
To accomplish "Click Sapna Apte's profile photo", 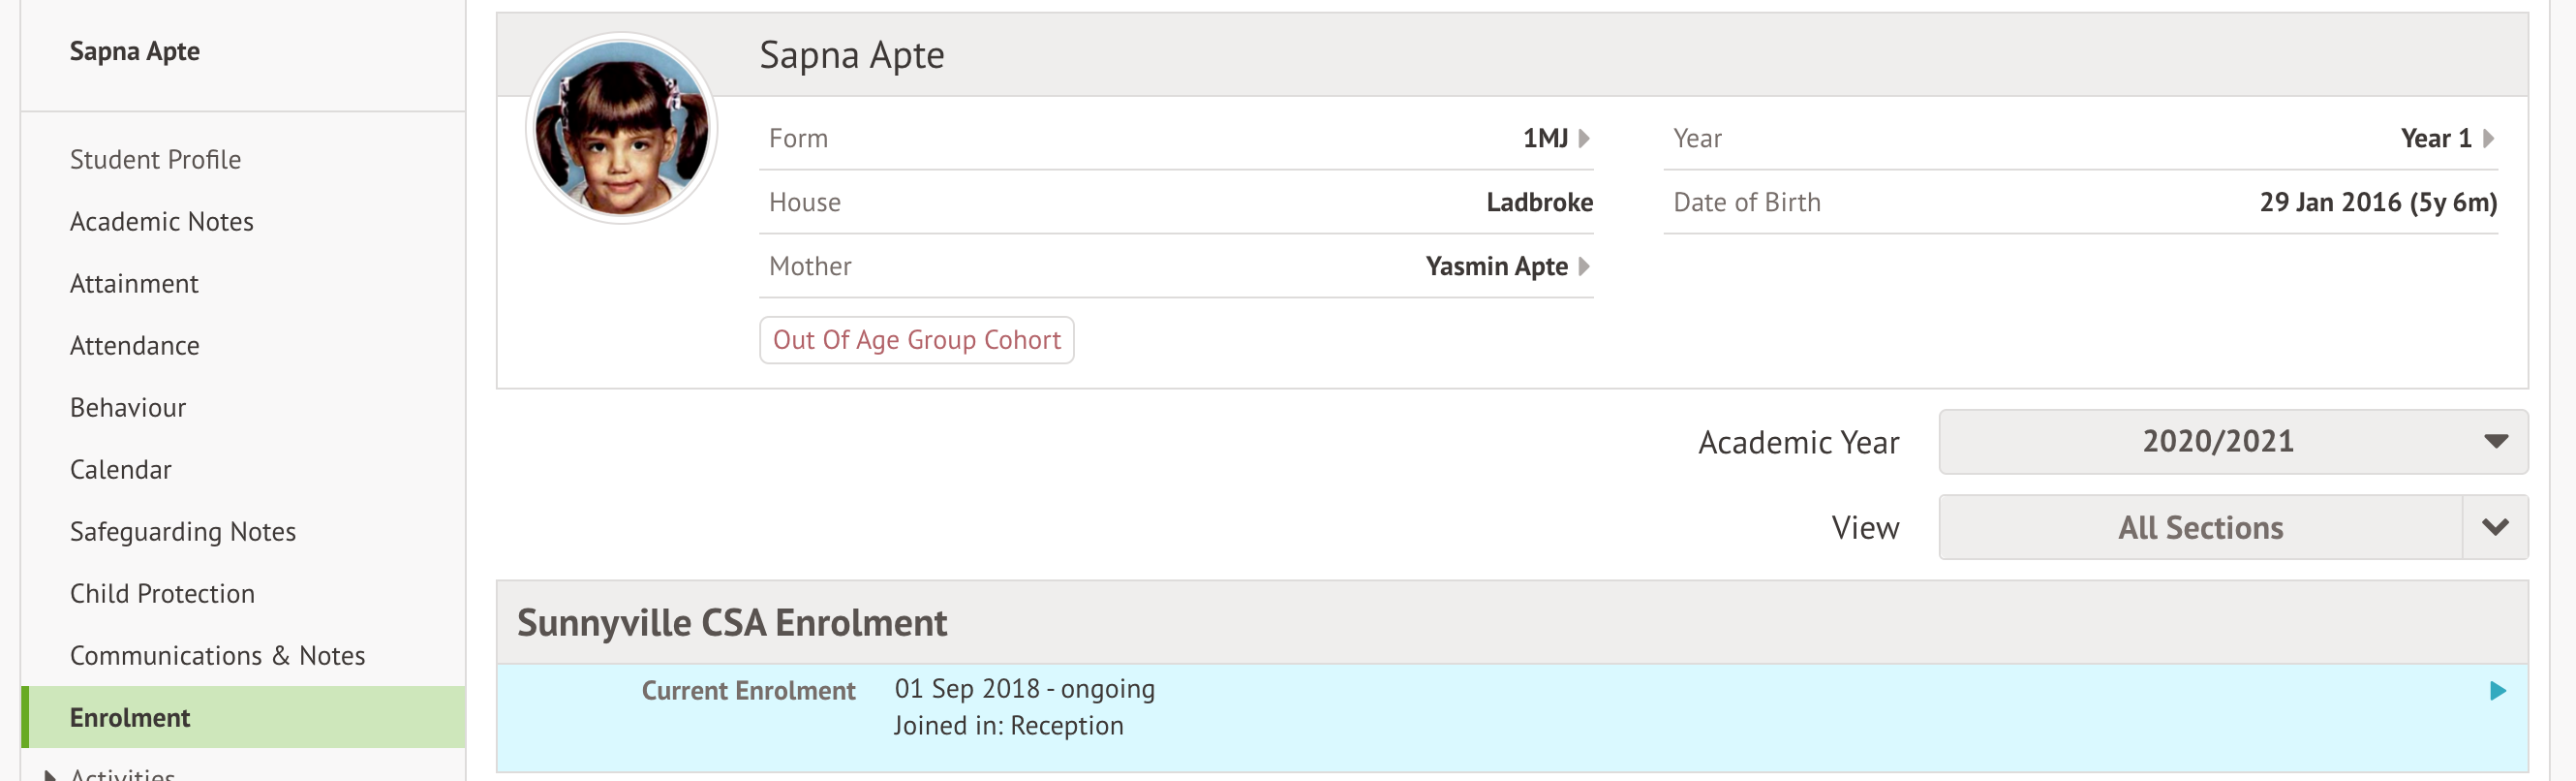I will click(x=622, y=128).
